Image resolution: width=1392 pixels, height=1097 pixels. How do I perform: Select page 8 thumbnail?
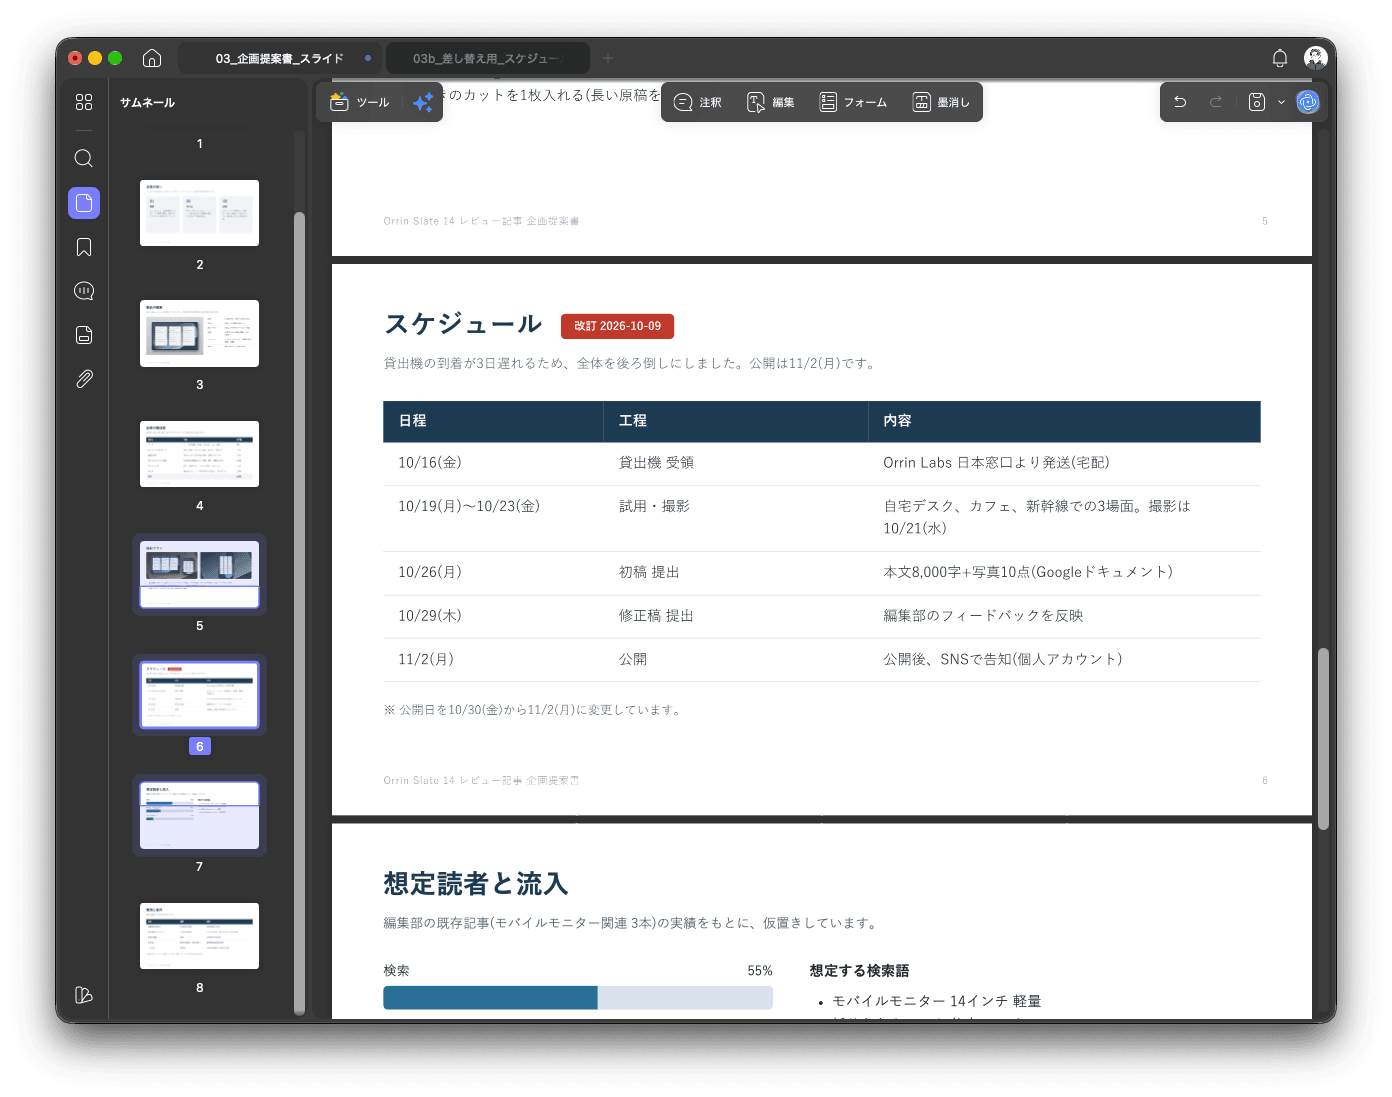199,936
